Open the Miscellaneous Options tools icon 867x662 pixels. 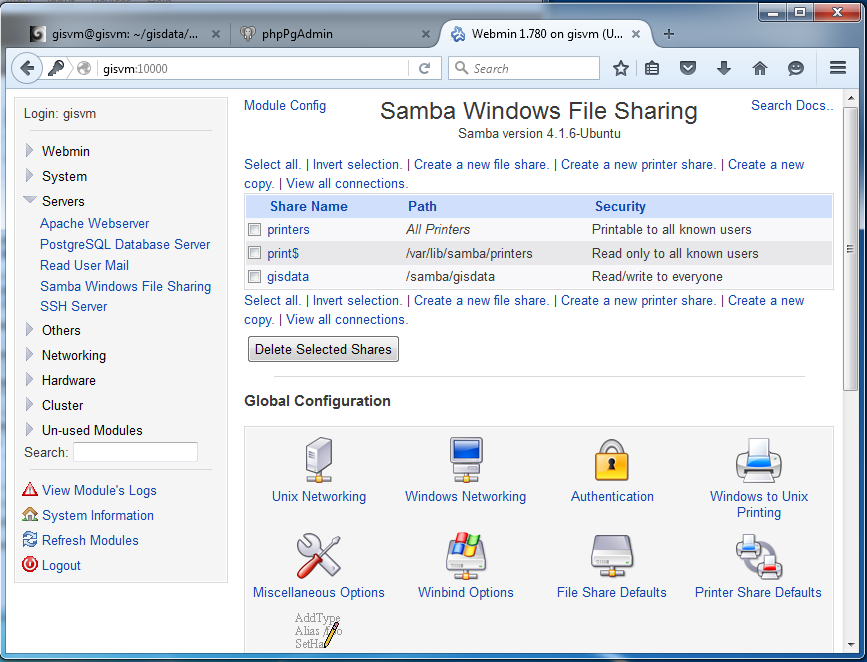[318, 555]
